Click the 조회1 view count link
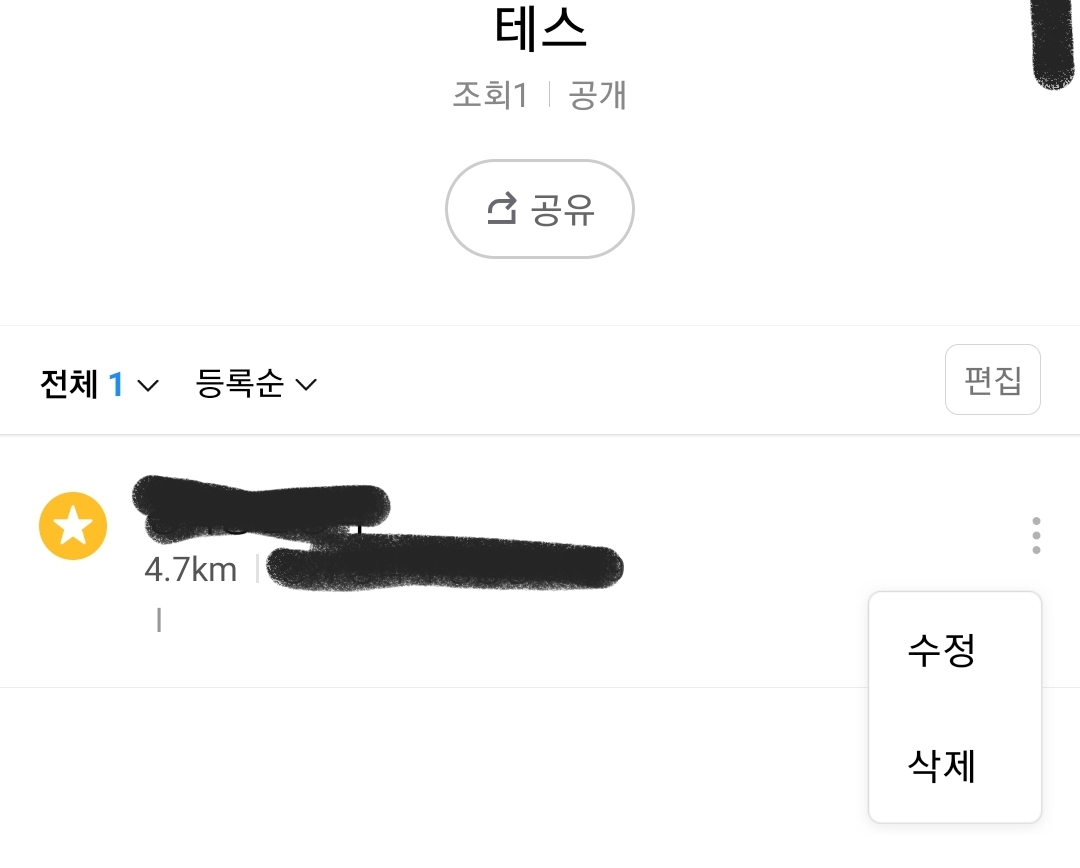 [x=491, y=96]
